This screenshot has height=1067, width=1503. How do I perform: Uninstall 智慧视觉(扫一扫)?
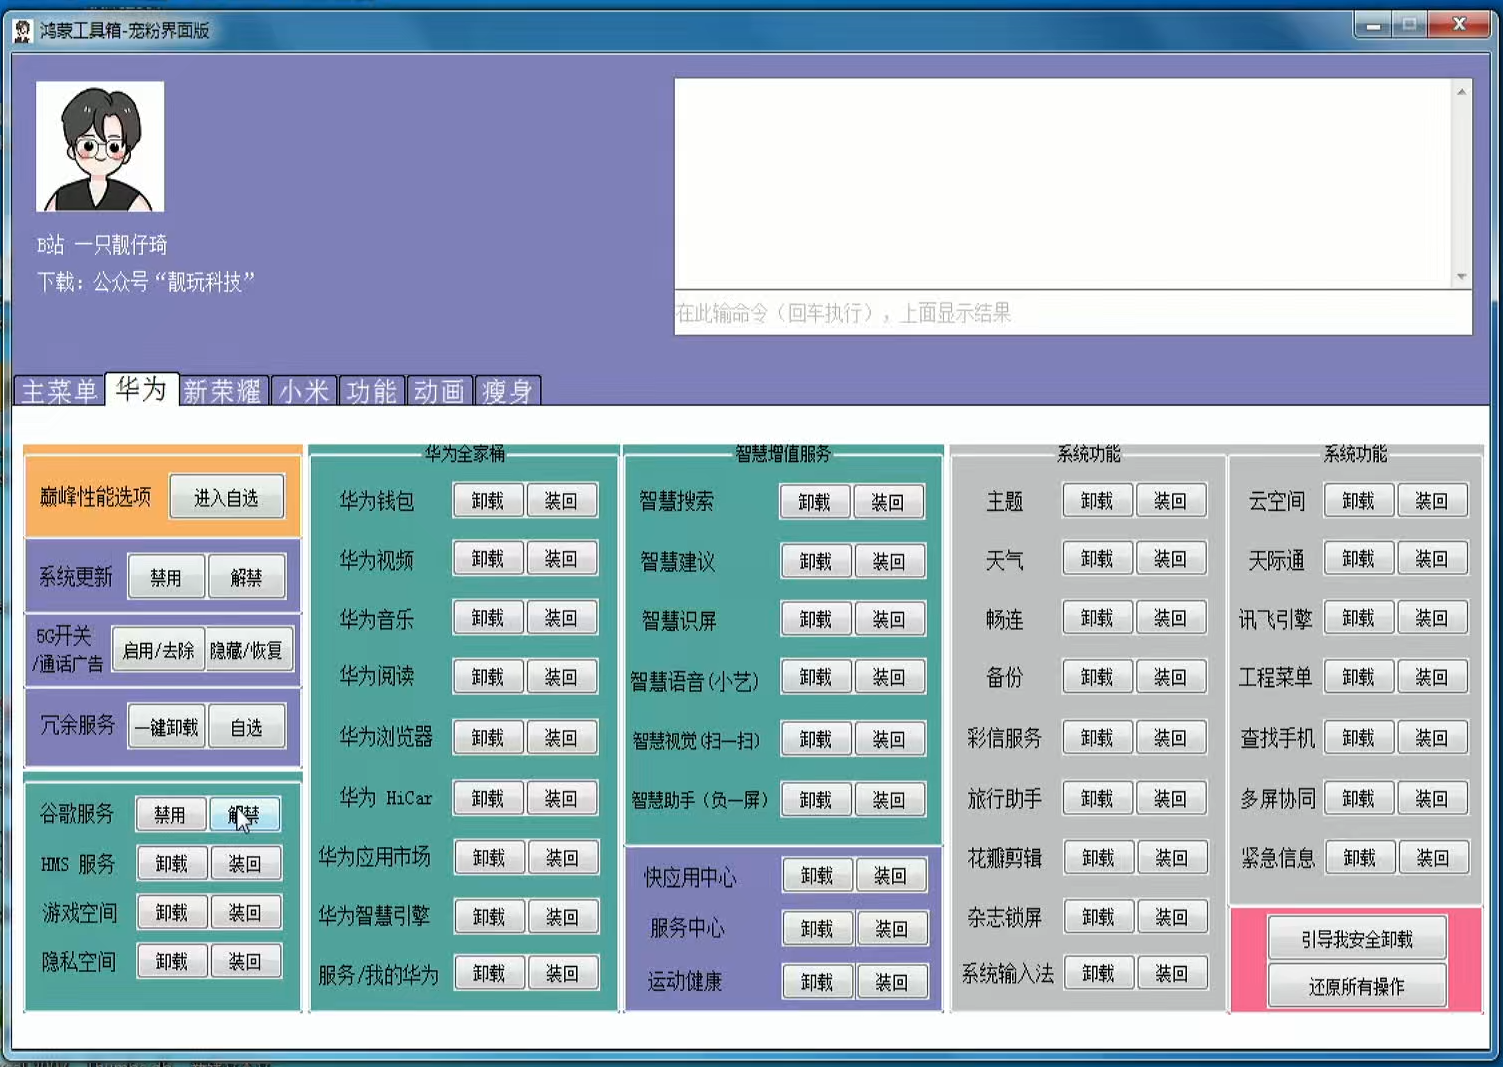tap(816, 739)
